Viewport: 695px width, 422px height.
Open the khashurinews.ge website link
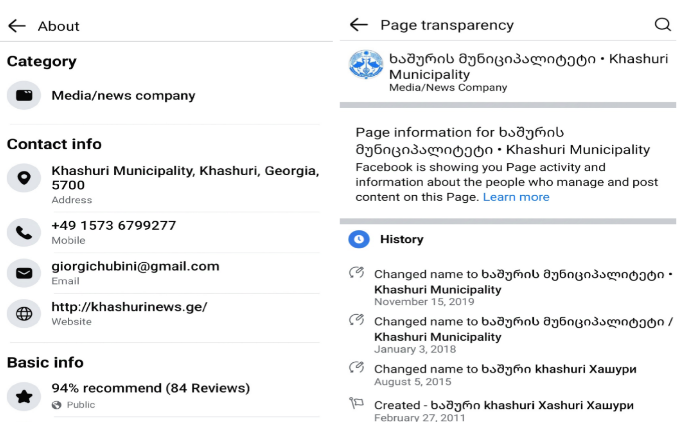point(129,307)
